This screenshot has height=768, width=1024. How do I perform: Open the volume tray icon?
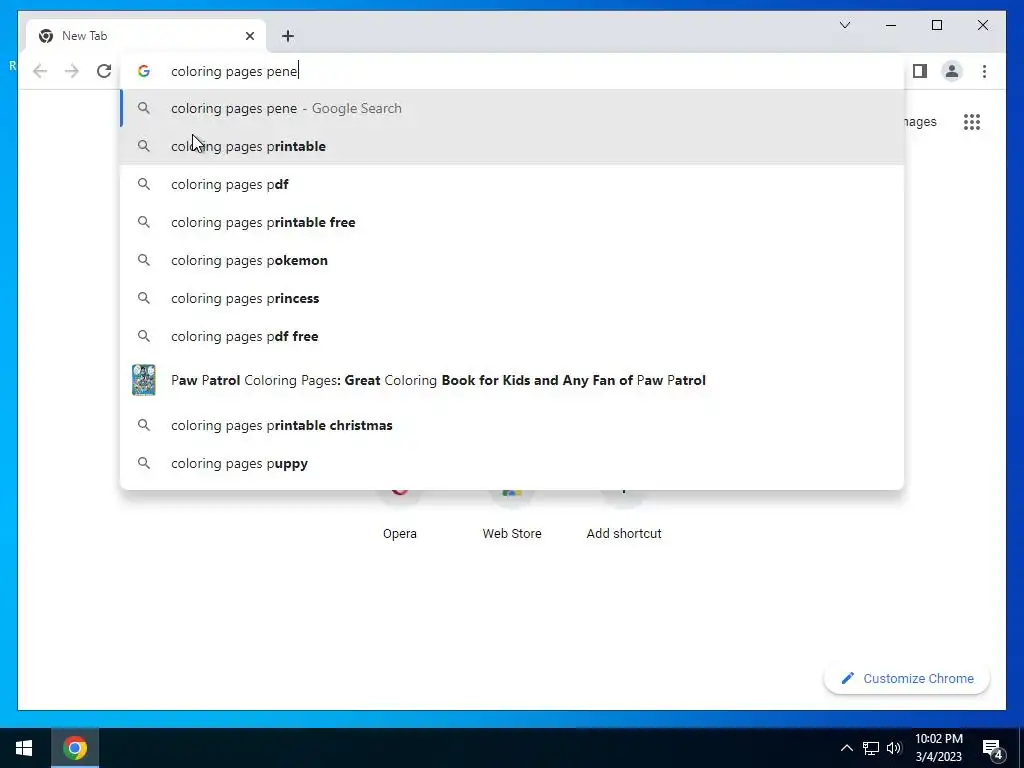894,748
